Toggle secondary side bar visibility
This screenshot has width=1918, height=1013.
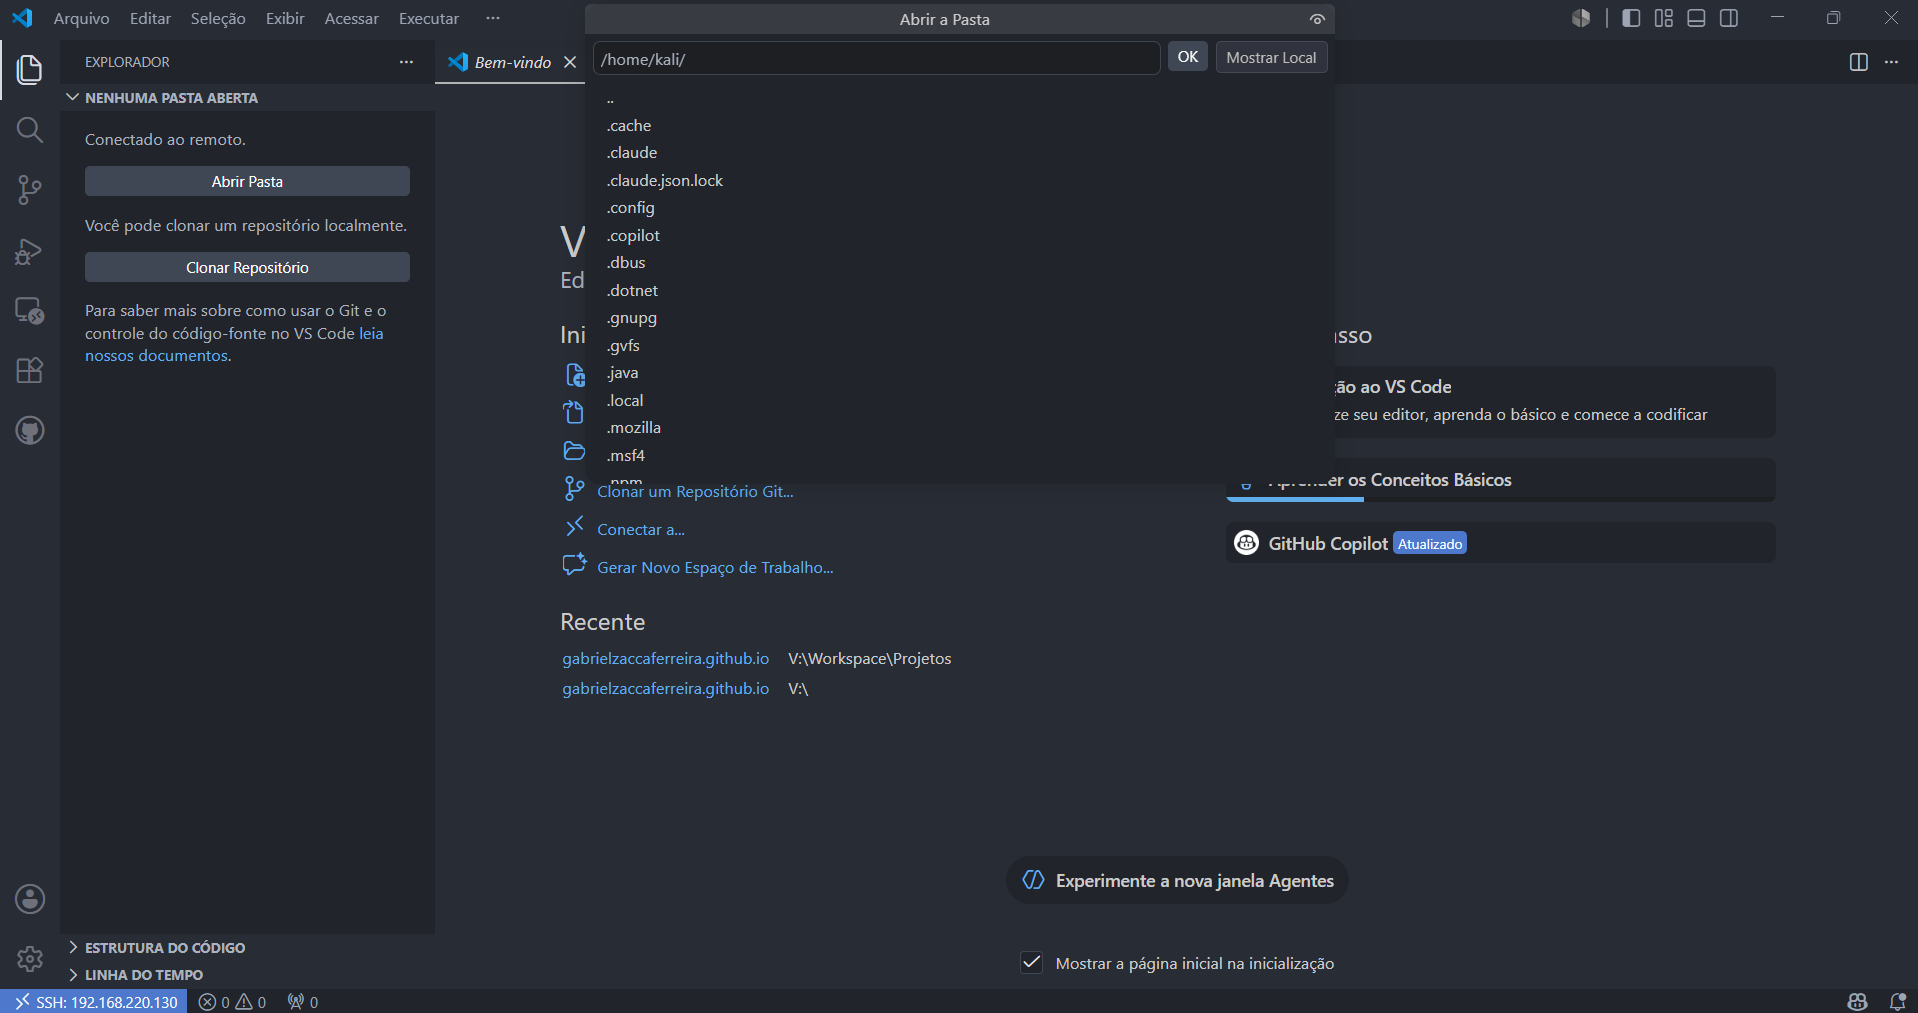[1729, 18]
